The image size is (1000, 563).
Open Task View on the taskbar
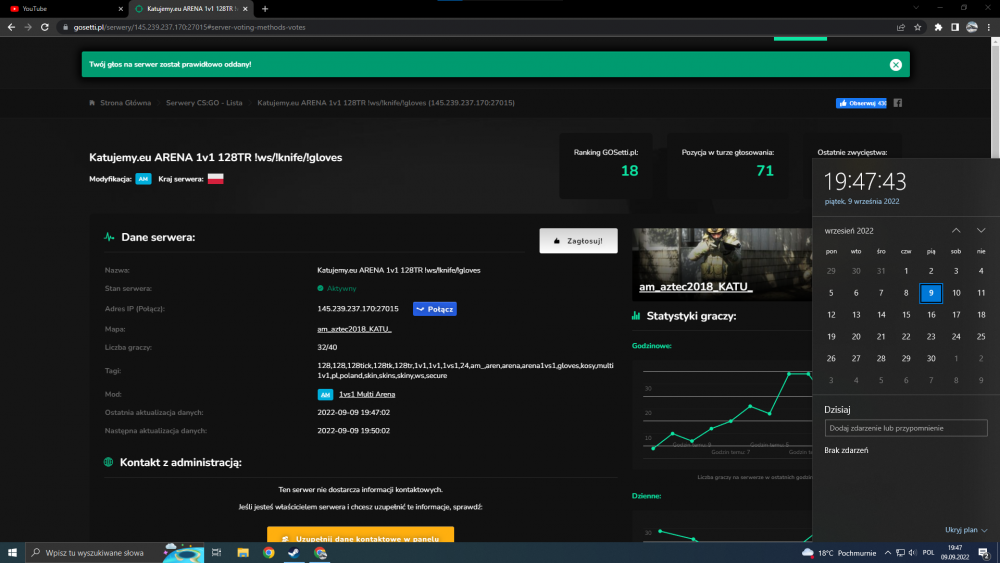[x=216, y=553]
